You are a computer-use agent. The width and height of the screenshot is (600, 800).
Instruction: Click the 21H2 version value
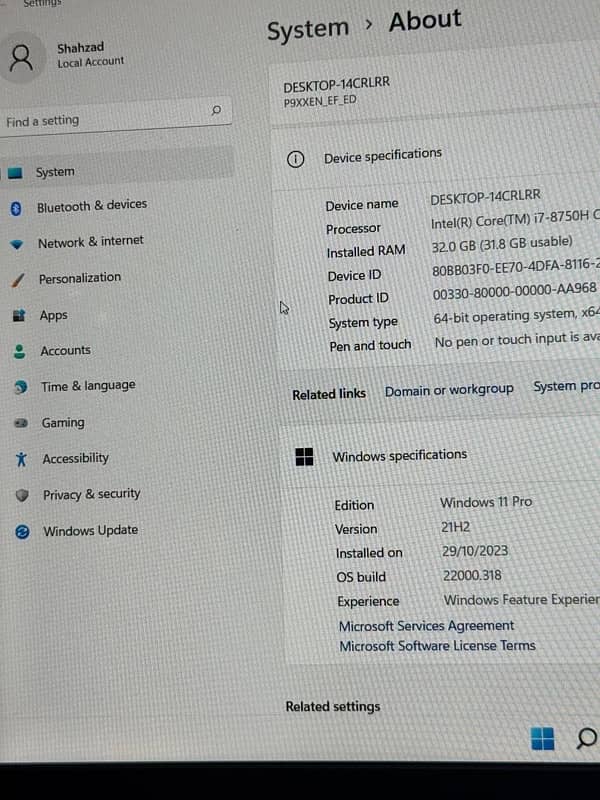pyautogui.click(x=455, y=527)
